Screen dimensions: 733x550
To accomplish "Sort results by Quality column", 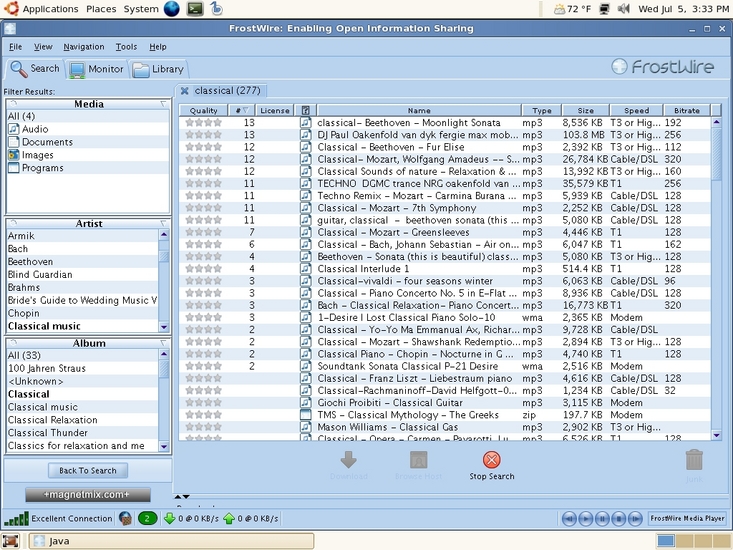I will tap(203, 110).
